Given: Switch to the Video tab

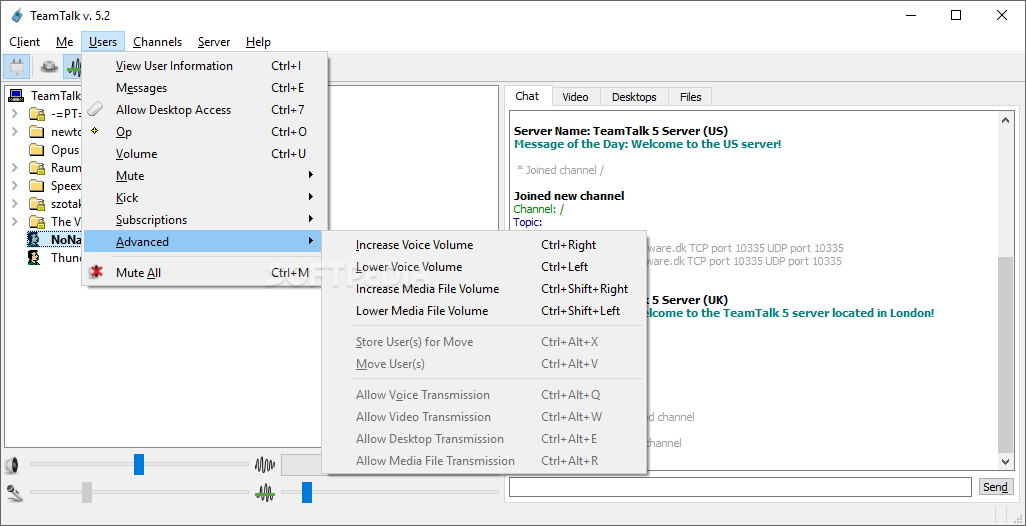Looking at the screenshot, I should tap(575, 97).
